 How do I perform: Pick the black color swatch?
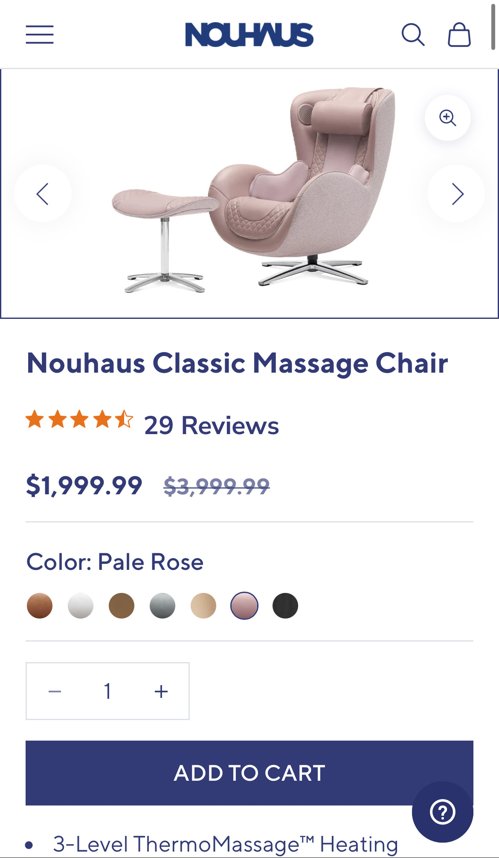point(285,606)
